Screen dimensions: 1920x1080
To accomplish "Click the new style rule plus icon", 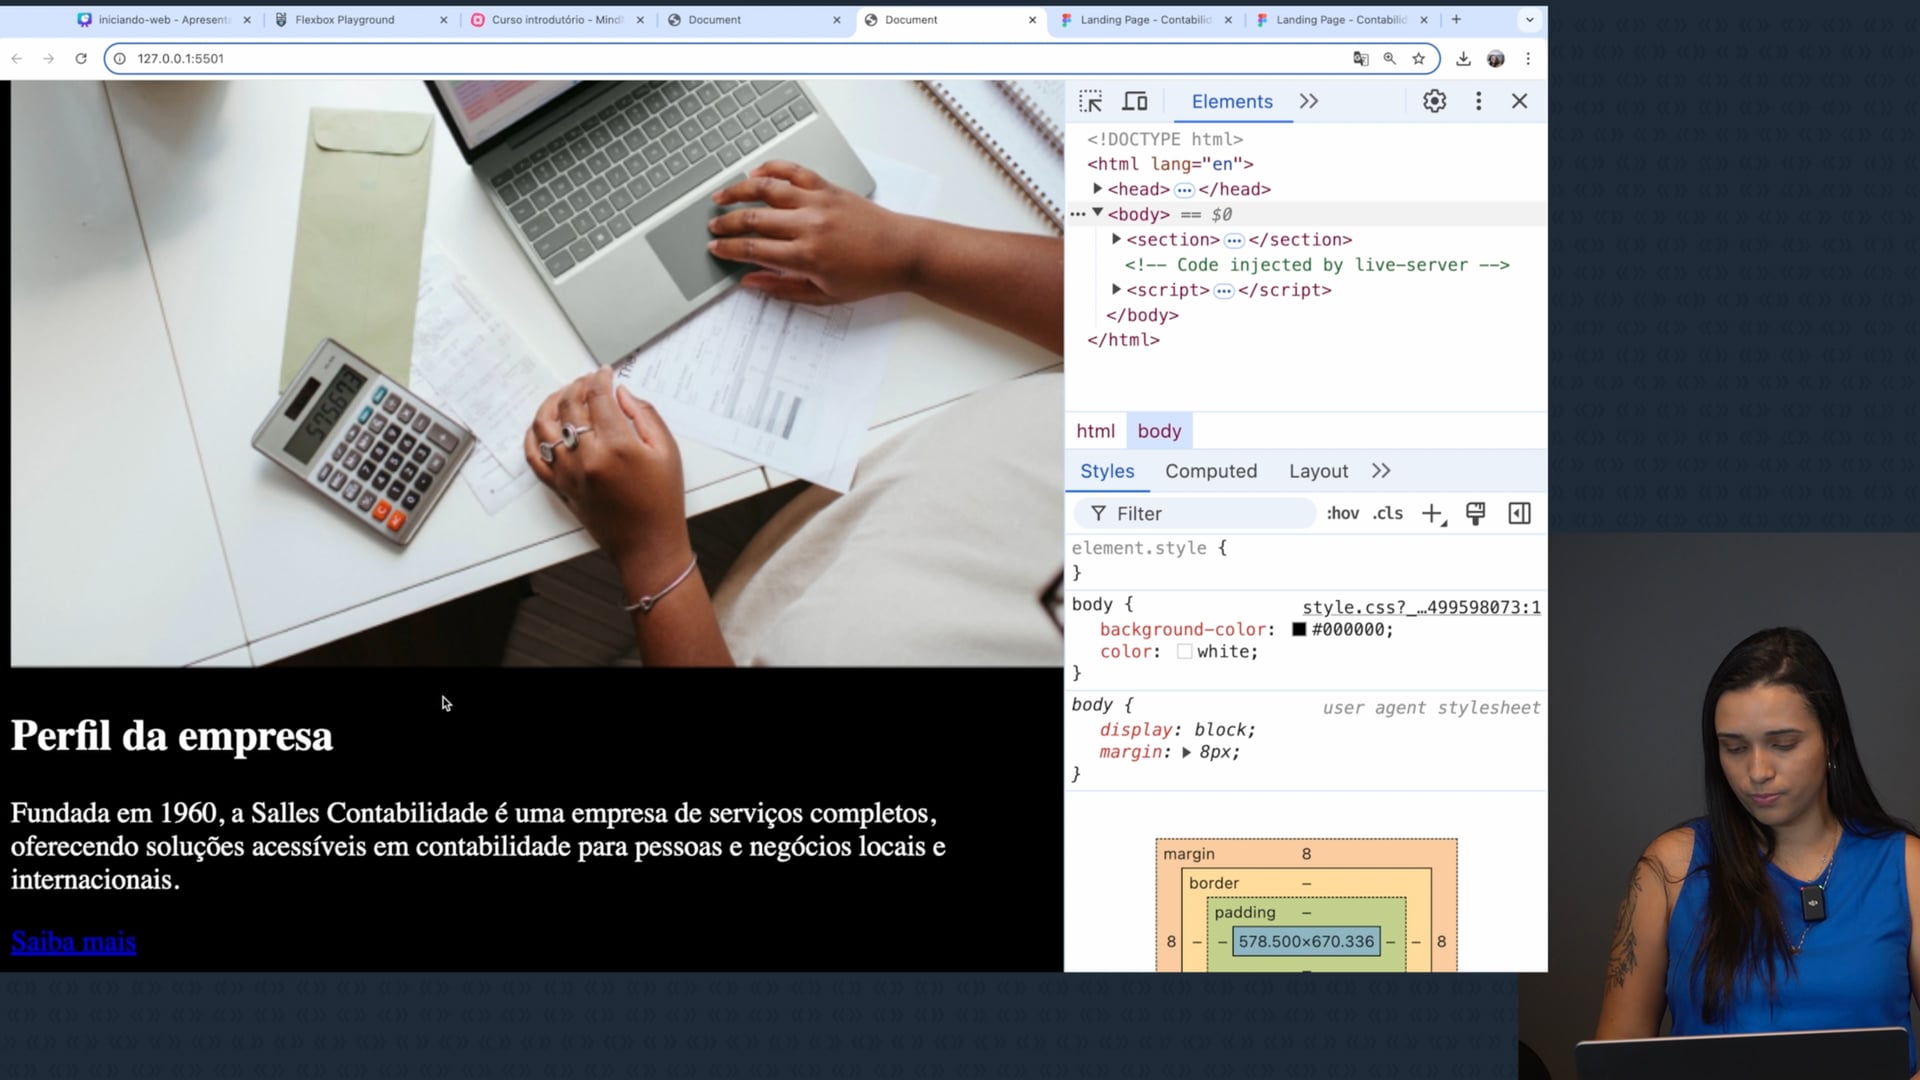I will pos(1432,514).
